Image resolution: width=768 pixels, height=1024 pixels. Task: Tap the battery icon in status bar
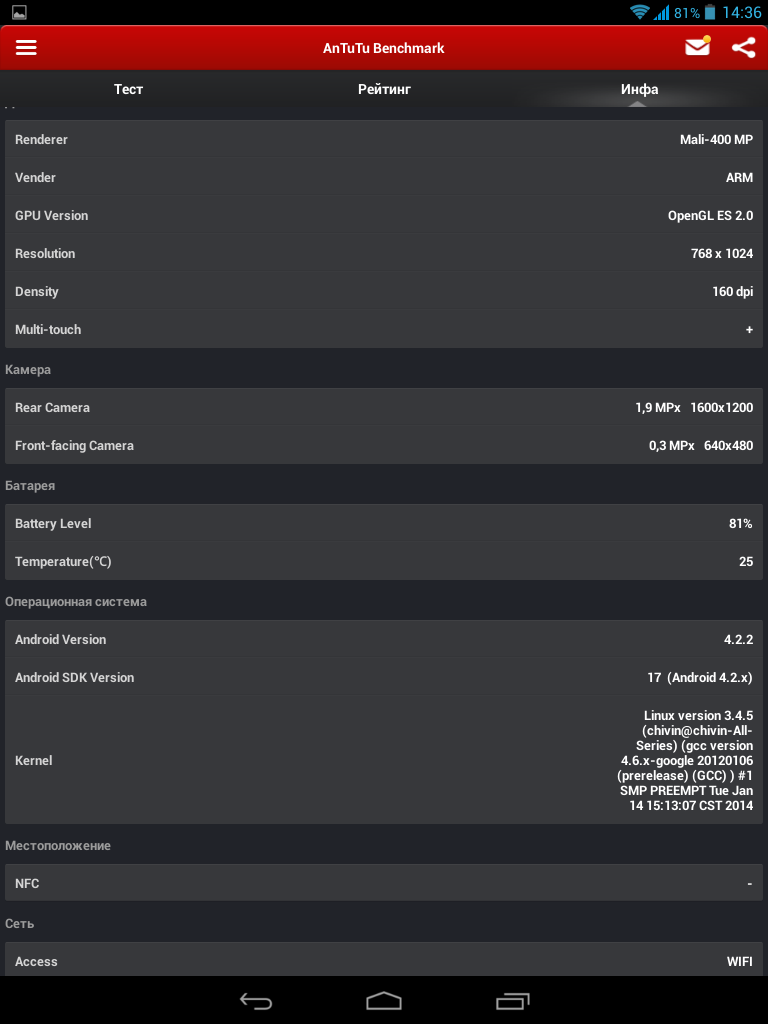pos(711,12)
